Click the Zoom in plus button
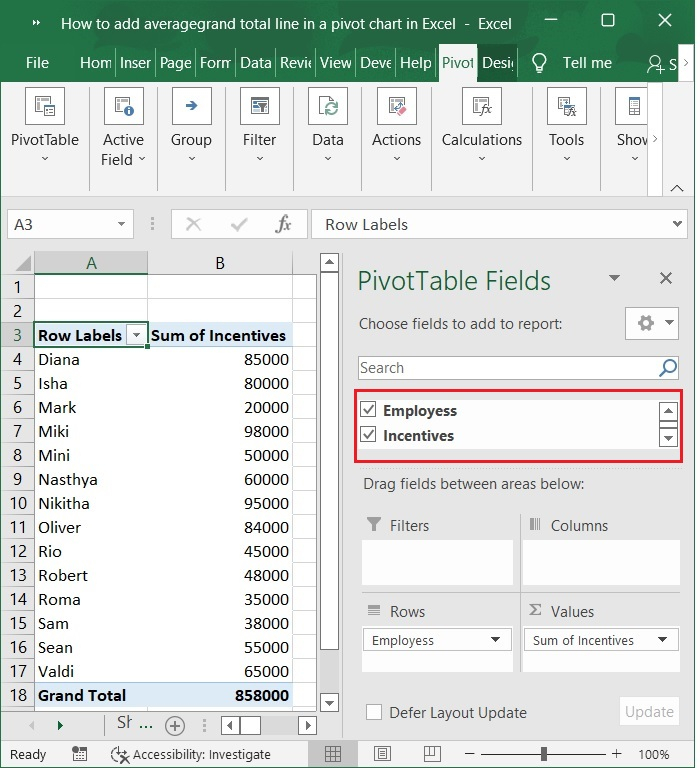700x768 pixels. coord(616,754)
